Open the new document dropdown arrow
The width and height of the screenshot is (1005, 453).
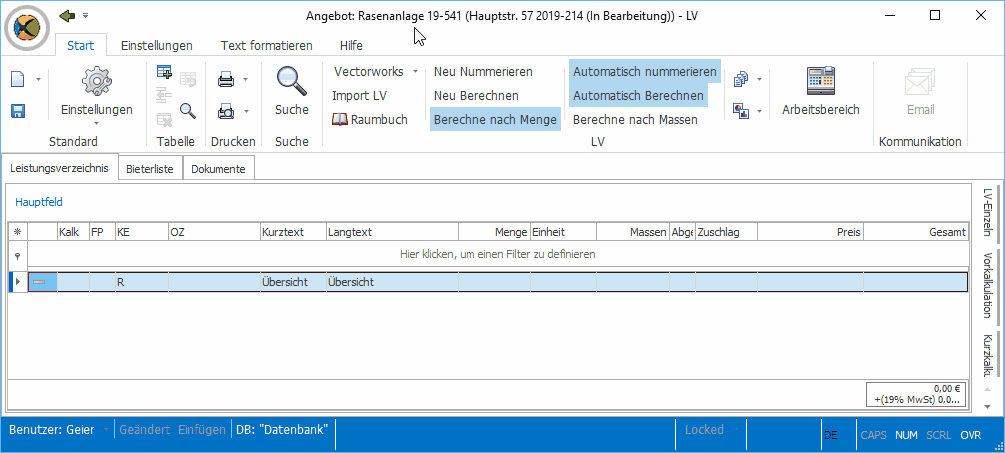click(x=39, y=79)
